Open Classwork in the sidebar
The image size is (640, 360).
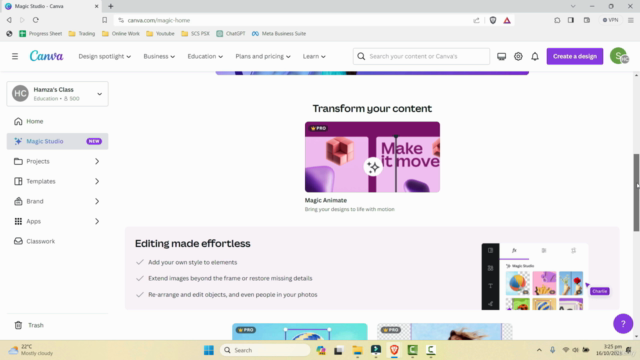pyautogui.click(x=58, y=241)
